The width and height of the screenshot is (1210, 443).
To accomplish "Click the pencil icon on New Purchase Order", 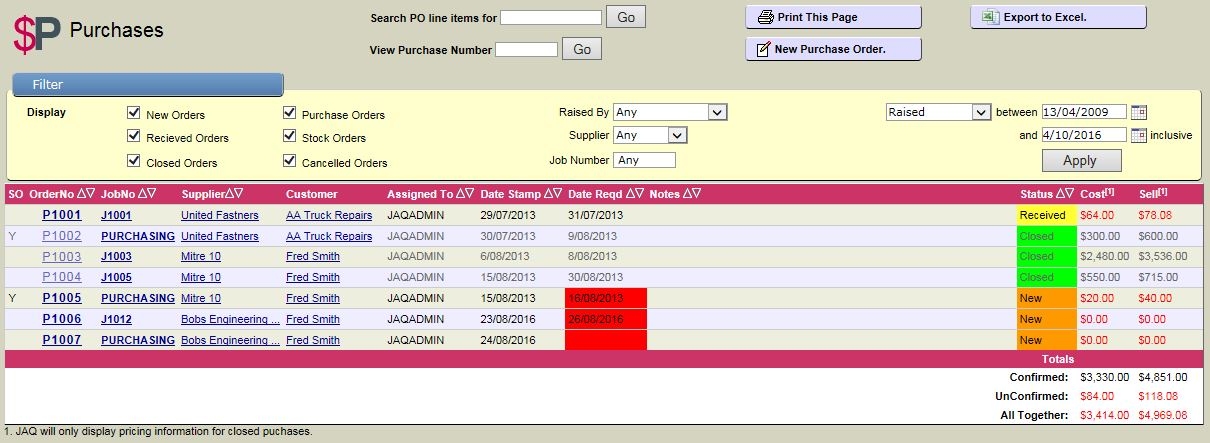I will (764, 49).
